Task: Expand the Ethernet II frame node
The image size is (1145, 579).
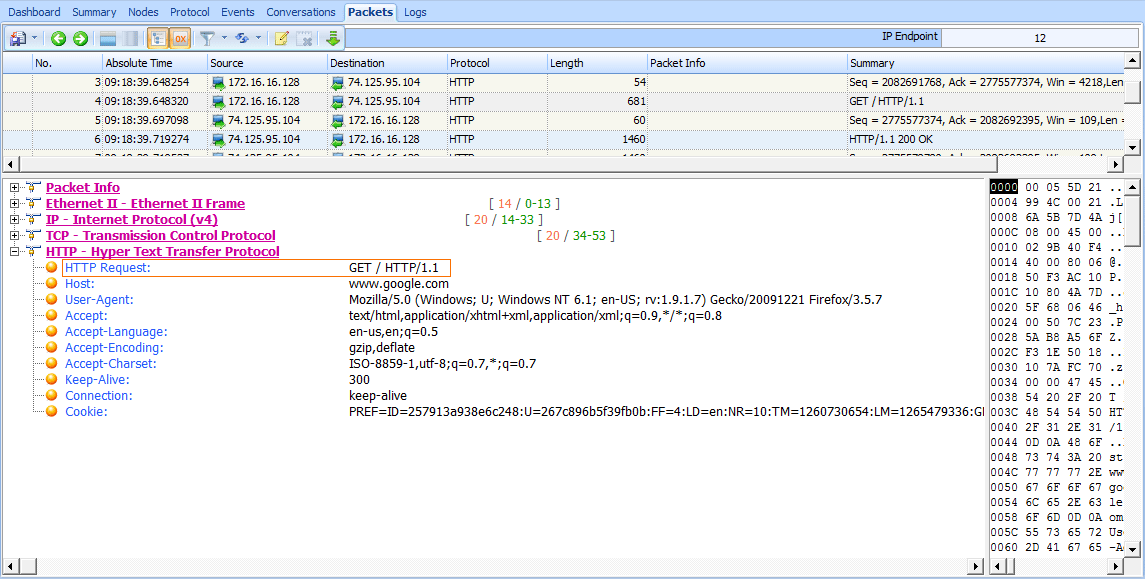Action: pyautogui.click(x=15, y=204)
